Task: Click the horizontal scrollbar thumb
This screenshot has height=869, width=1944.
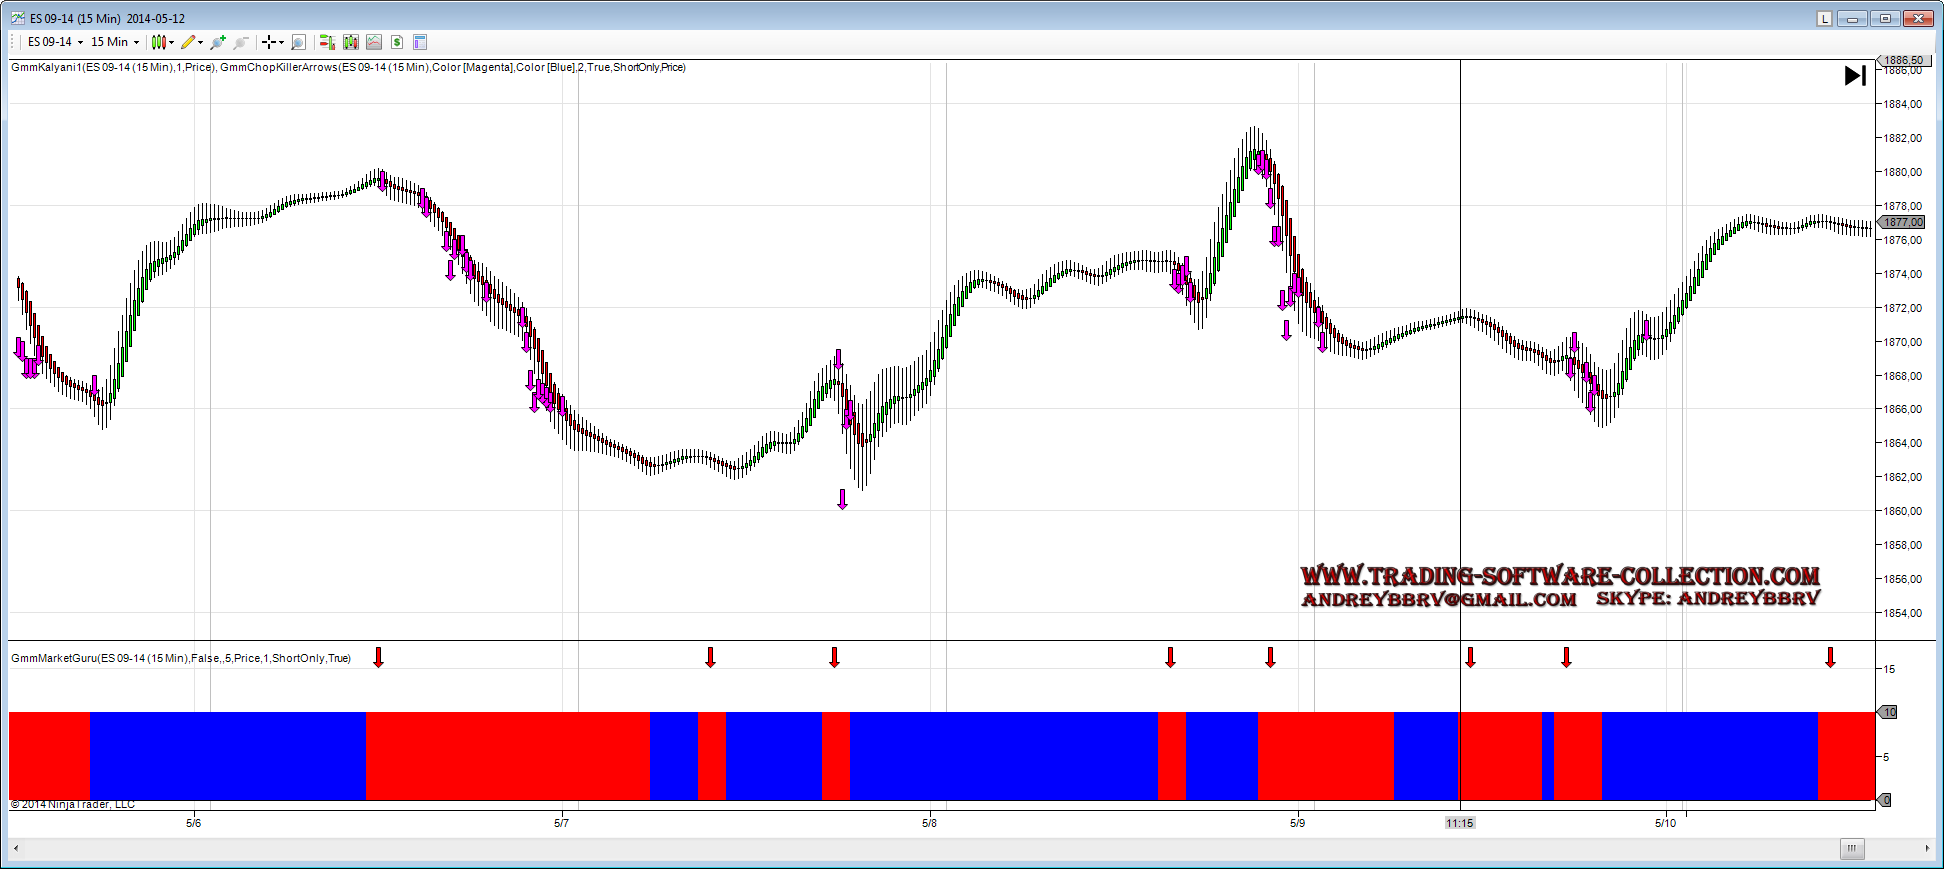Action: [x=1851, y=849]
